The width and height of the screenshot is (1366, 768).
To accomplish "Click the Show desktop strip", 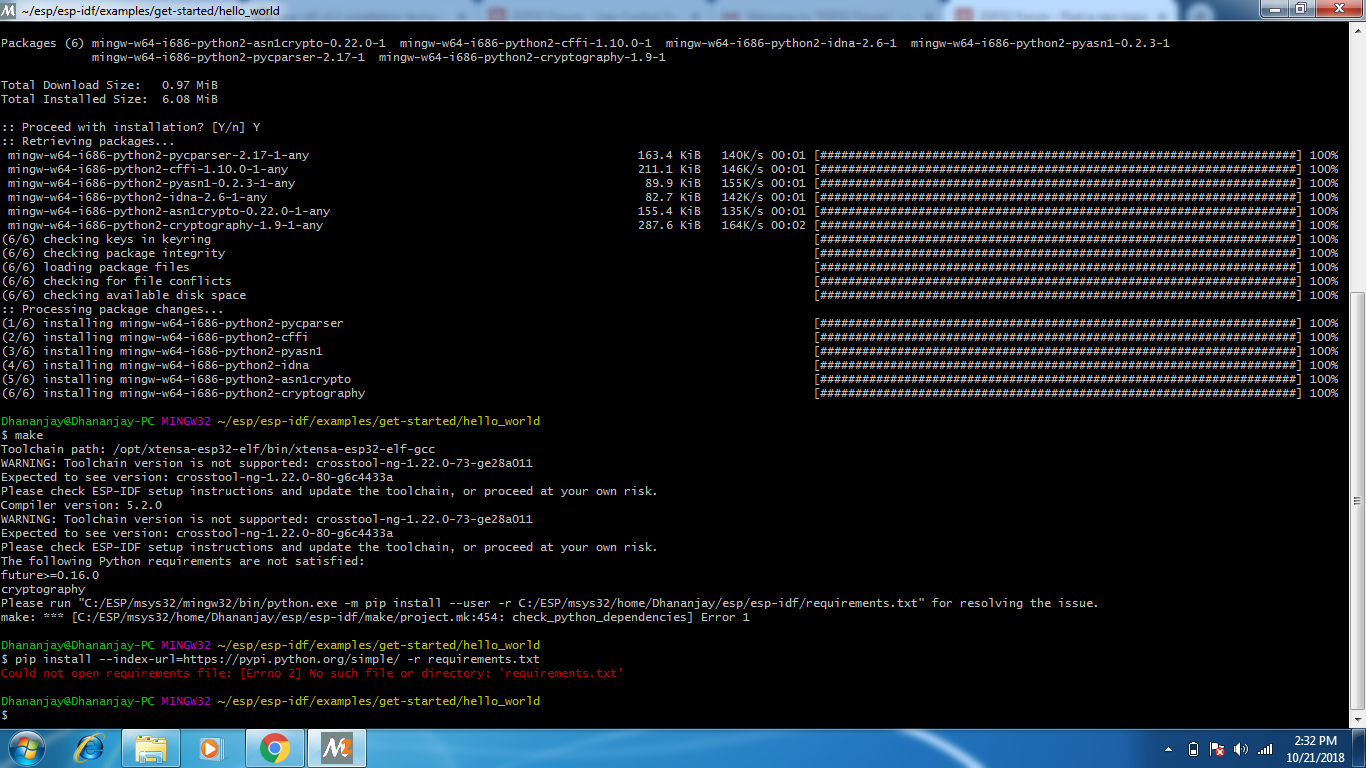I will tap(1359, 748).
